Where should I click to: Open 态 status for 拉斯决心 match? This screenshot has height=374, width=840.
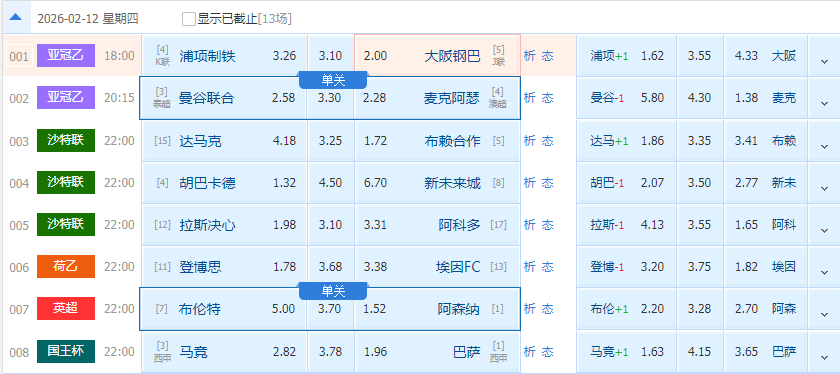[548, 225]
